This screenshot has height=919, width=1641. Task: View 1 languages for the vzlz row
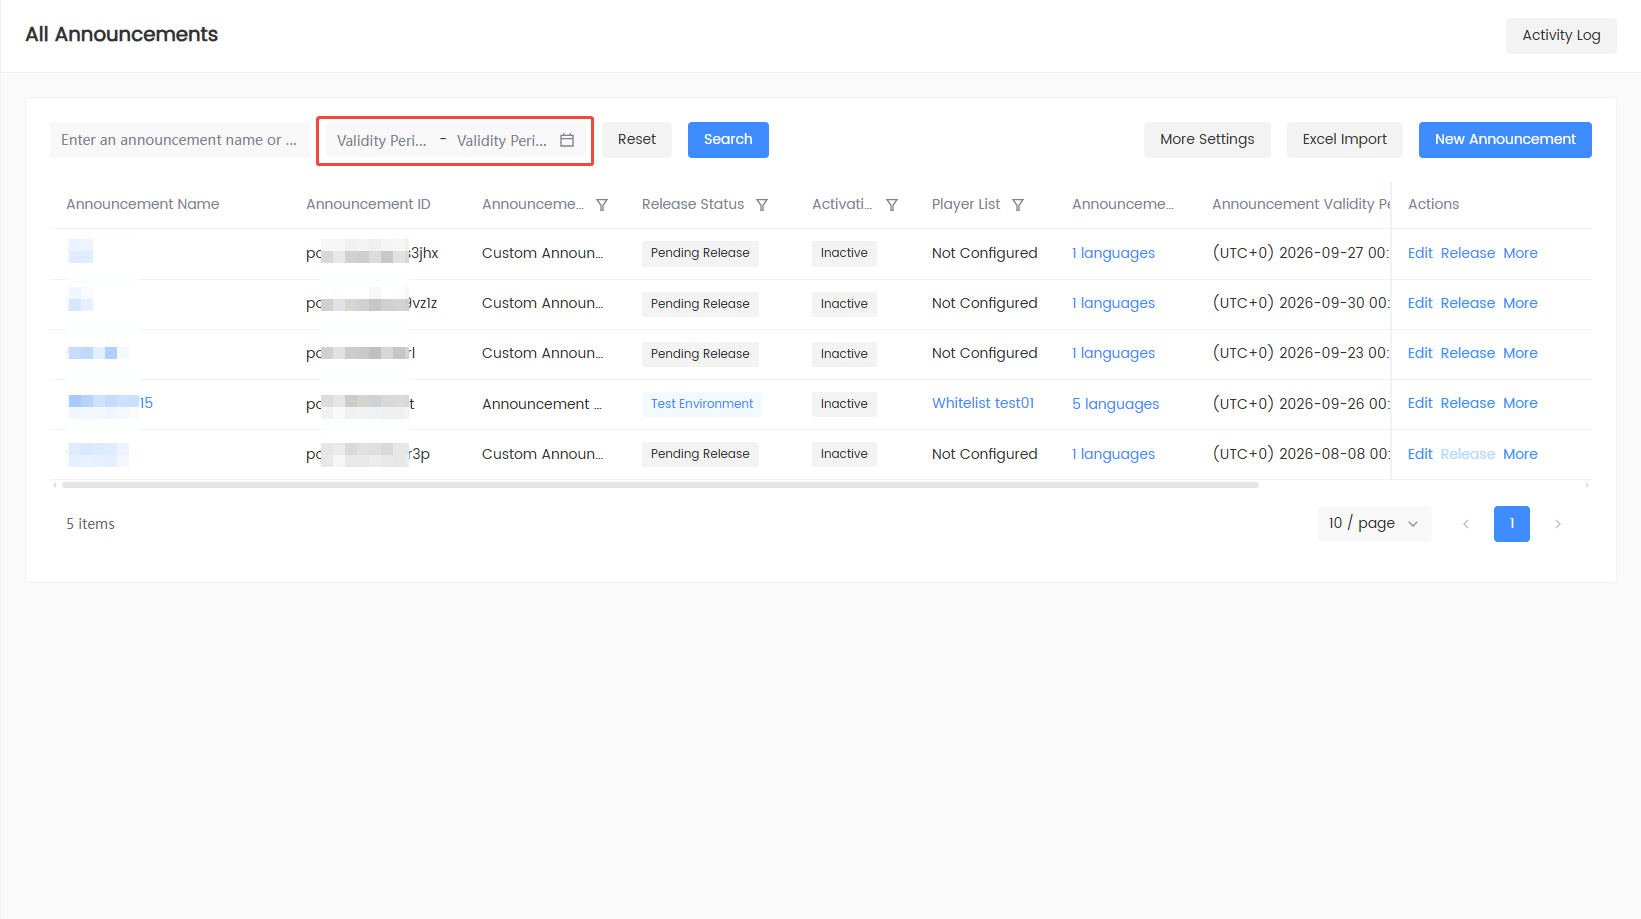tap(1113, 303)
